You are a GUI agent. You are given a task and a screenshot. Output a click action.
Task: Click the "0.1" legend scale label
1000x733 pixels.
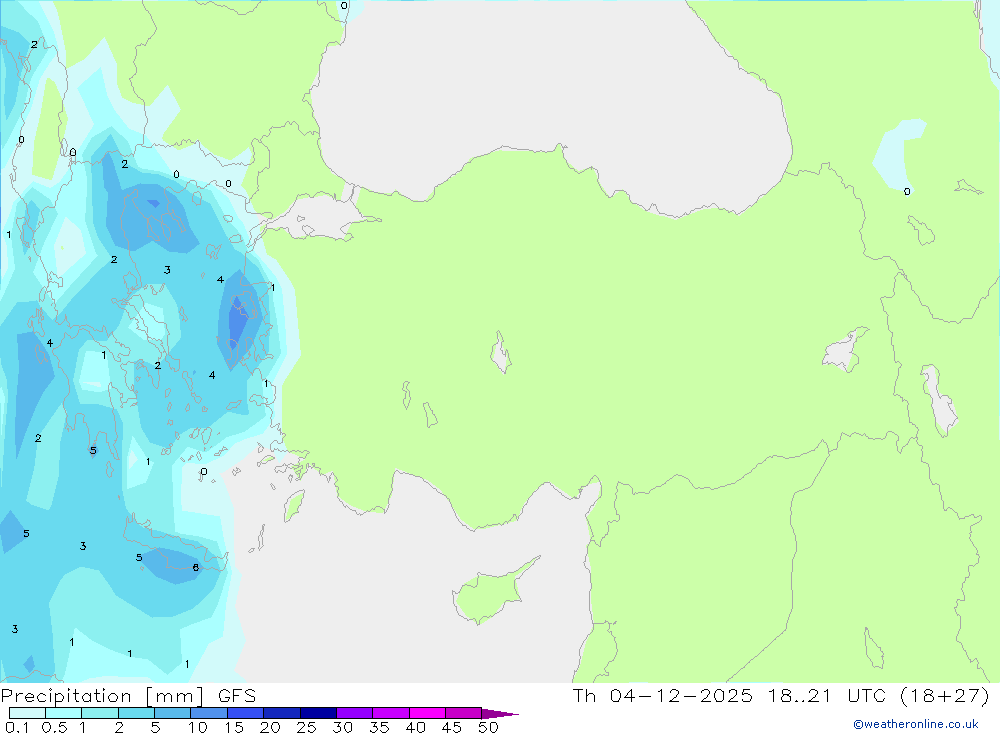(x=18, y=727)
